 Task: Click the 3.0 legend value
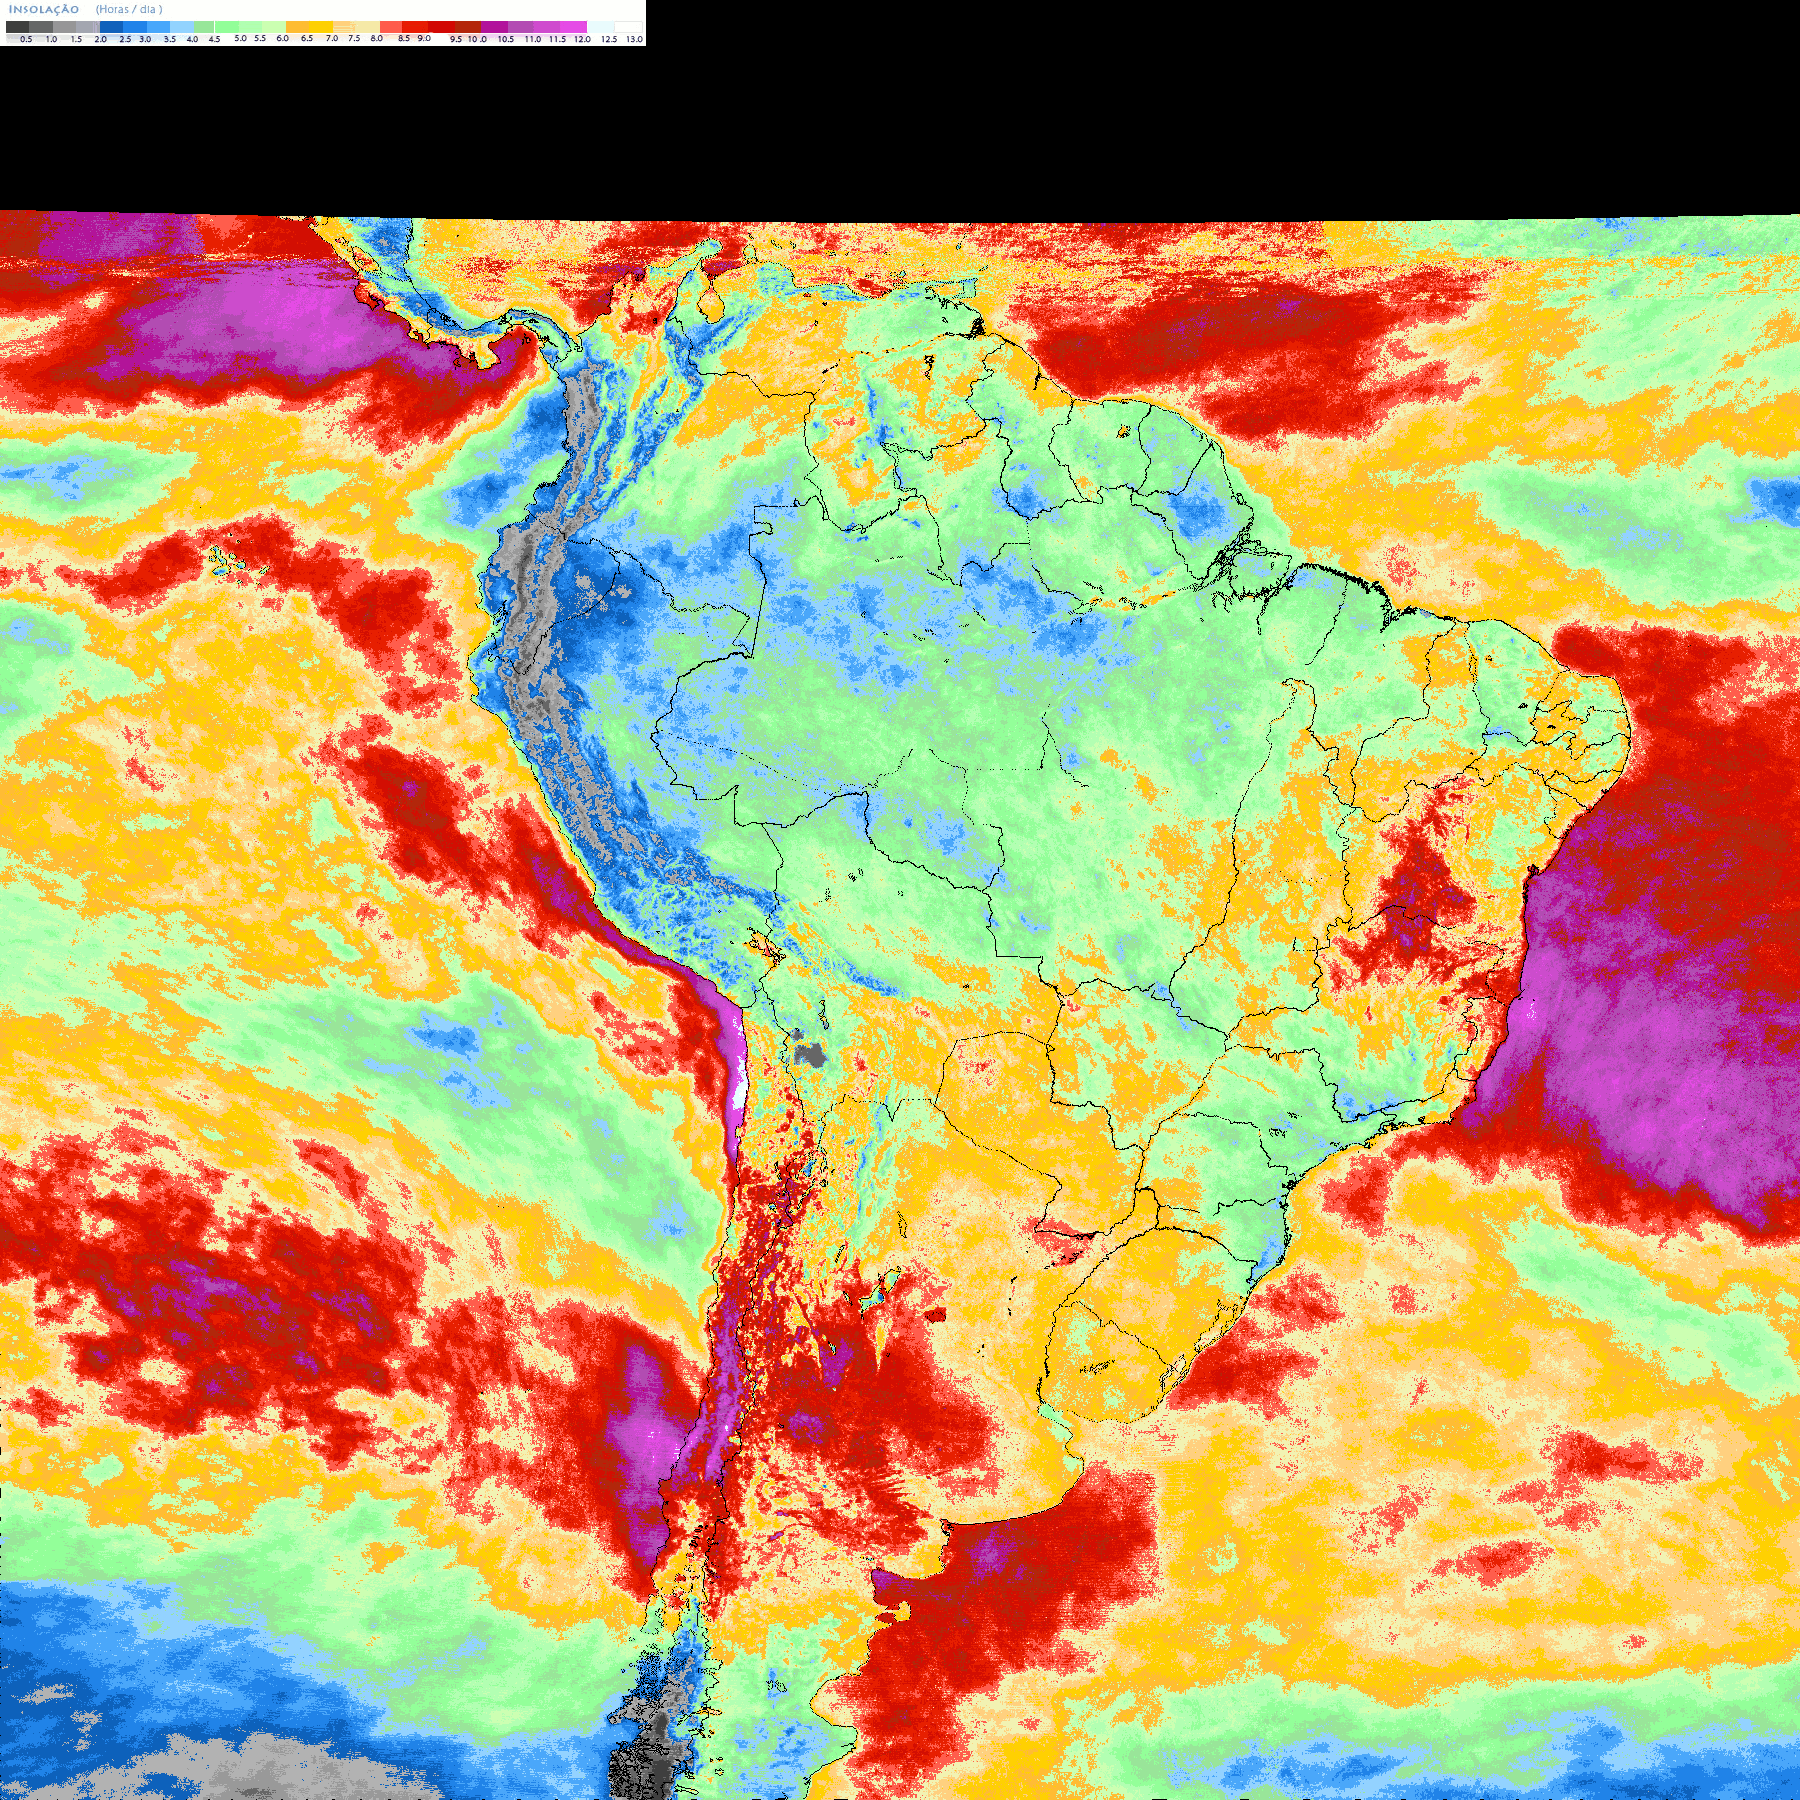coord(145,39)
